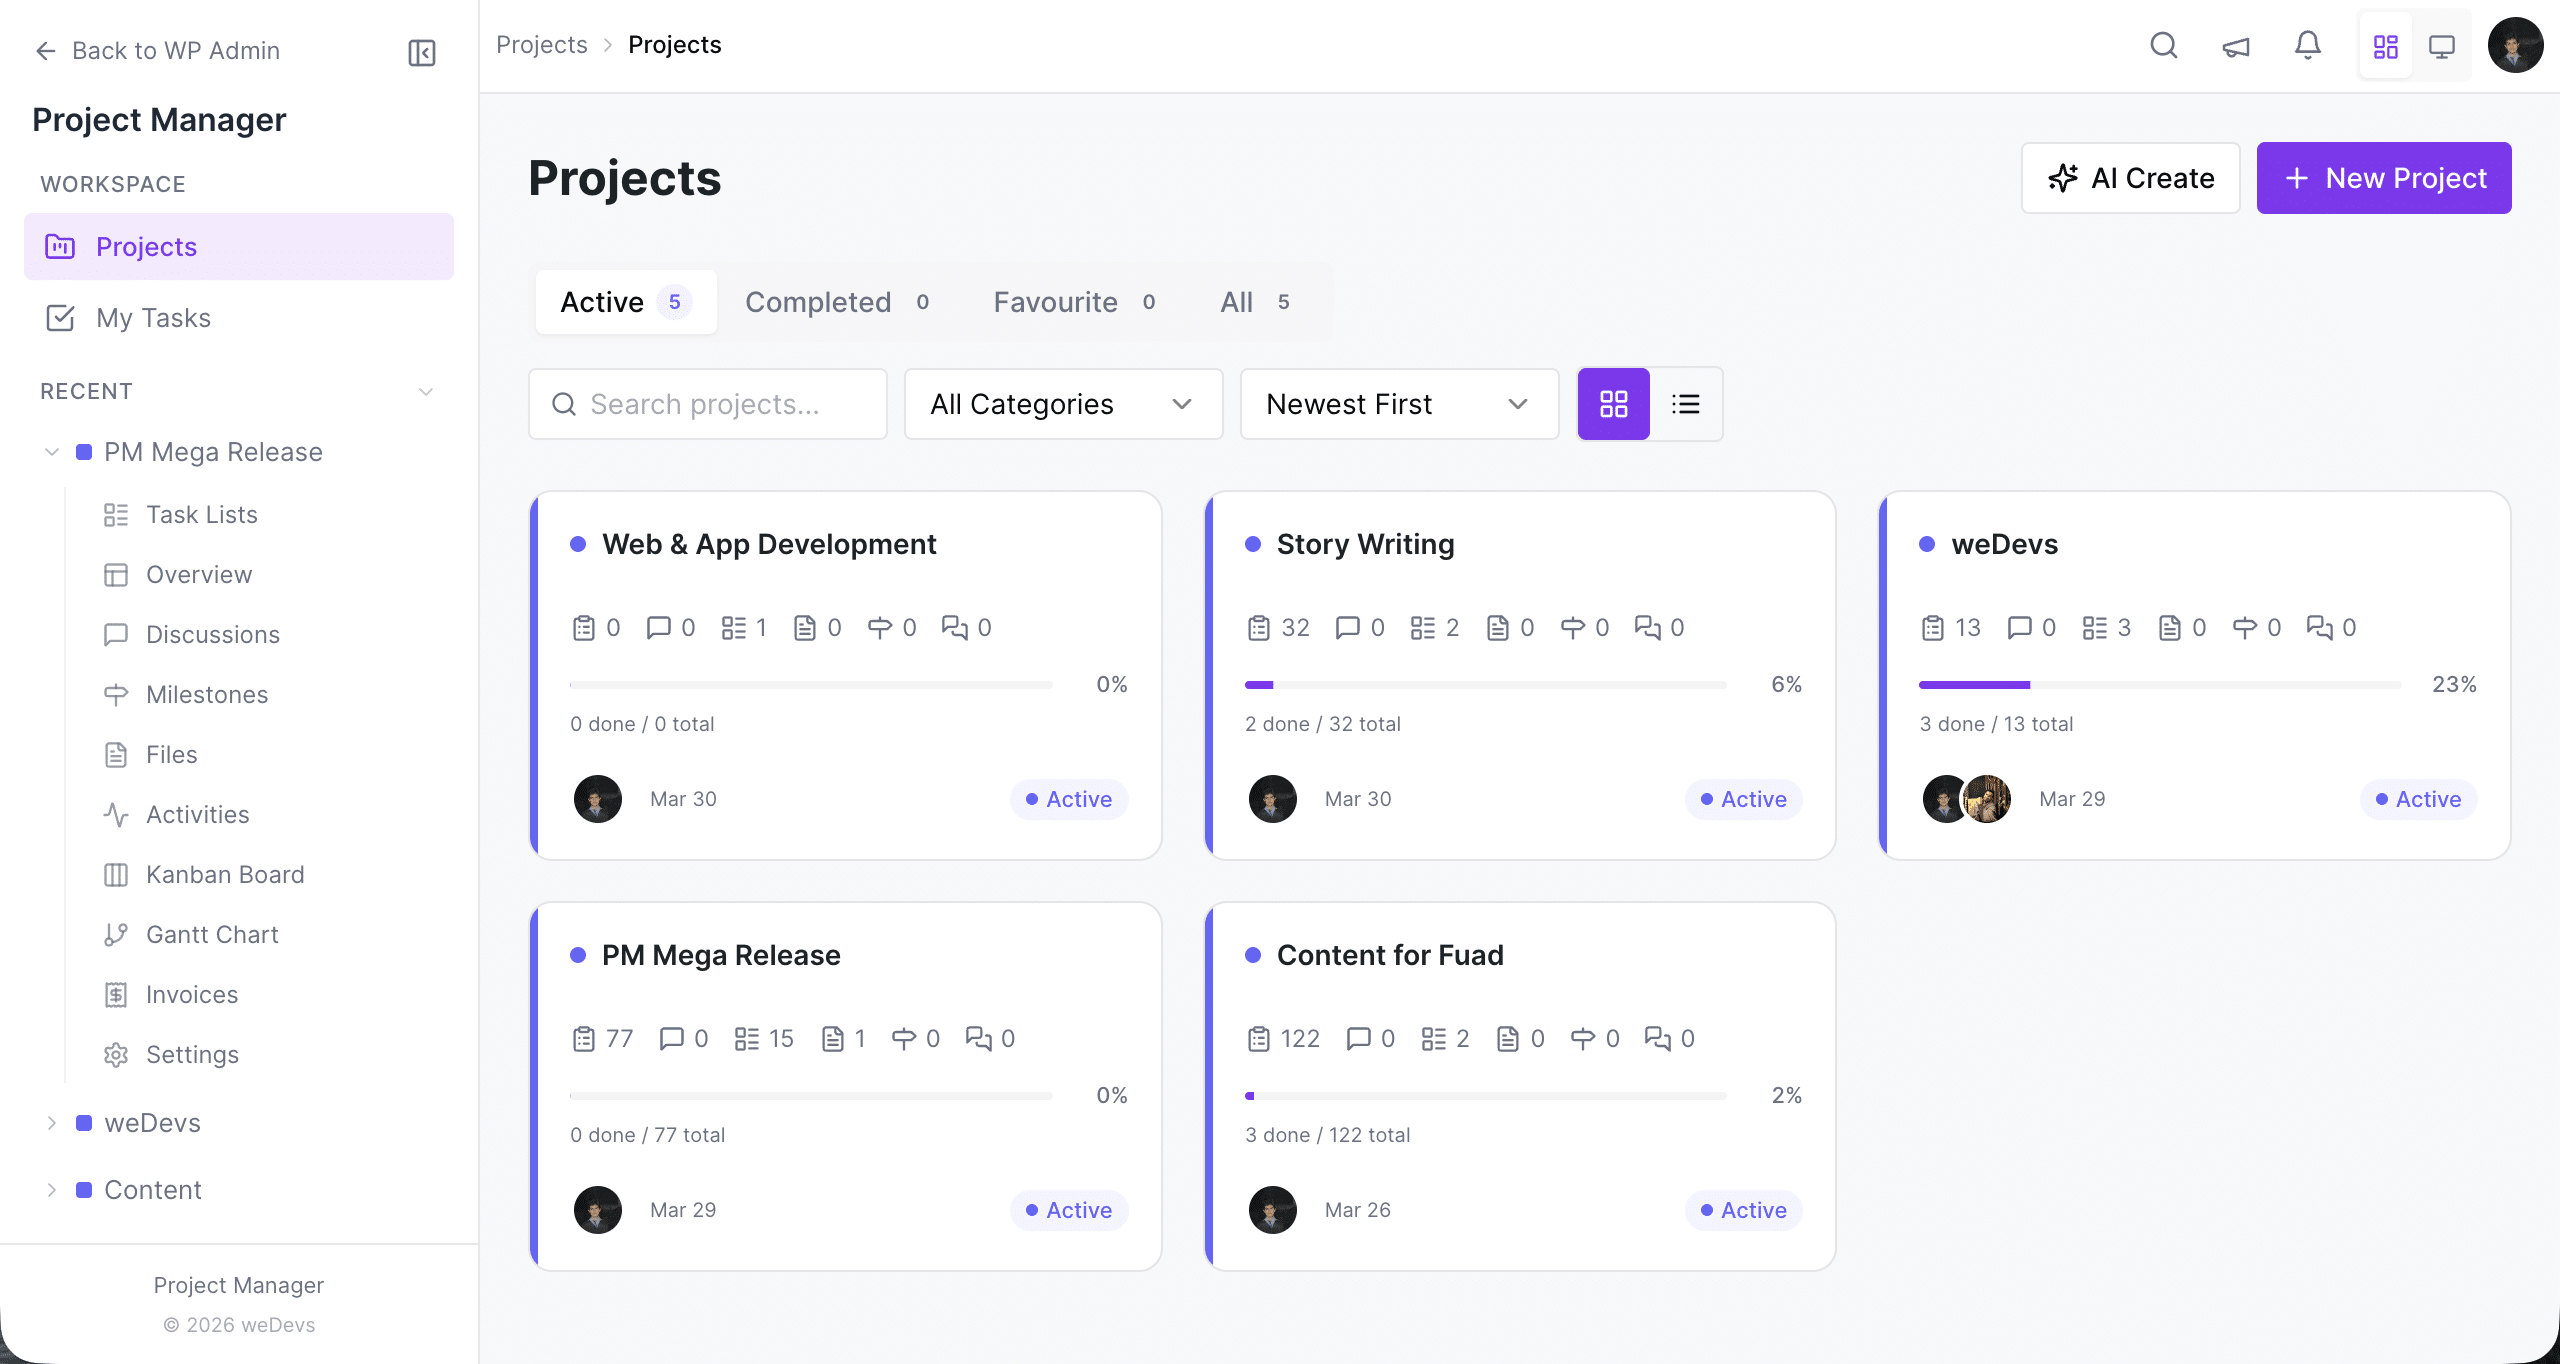Click Active status badge on weDevs card
Viewport: 2560px width, 1364px height.
coord(2418,799)
